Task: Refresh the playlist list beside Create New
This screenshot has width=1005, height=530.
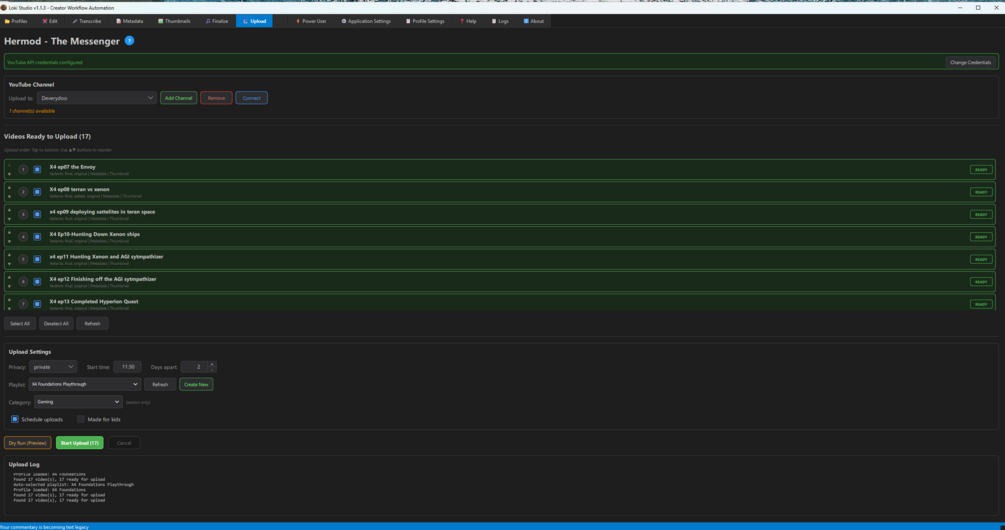Action: tap(160, 385)
